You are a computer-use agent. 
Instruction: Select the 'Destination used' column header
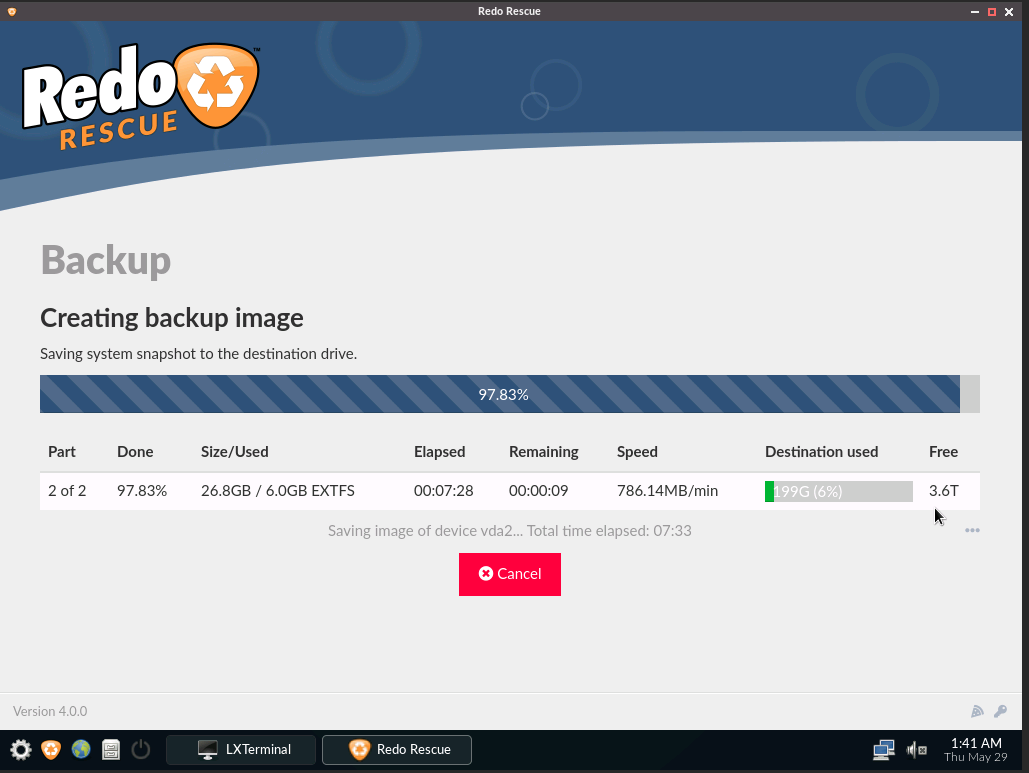point(822,451)
